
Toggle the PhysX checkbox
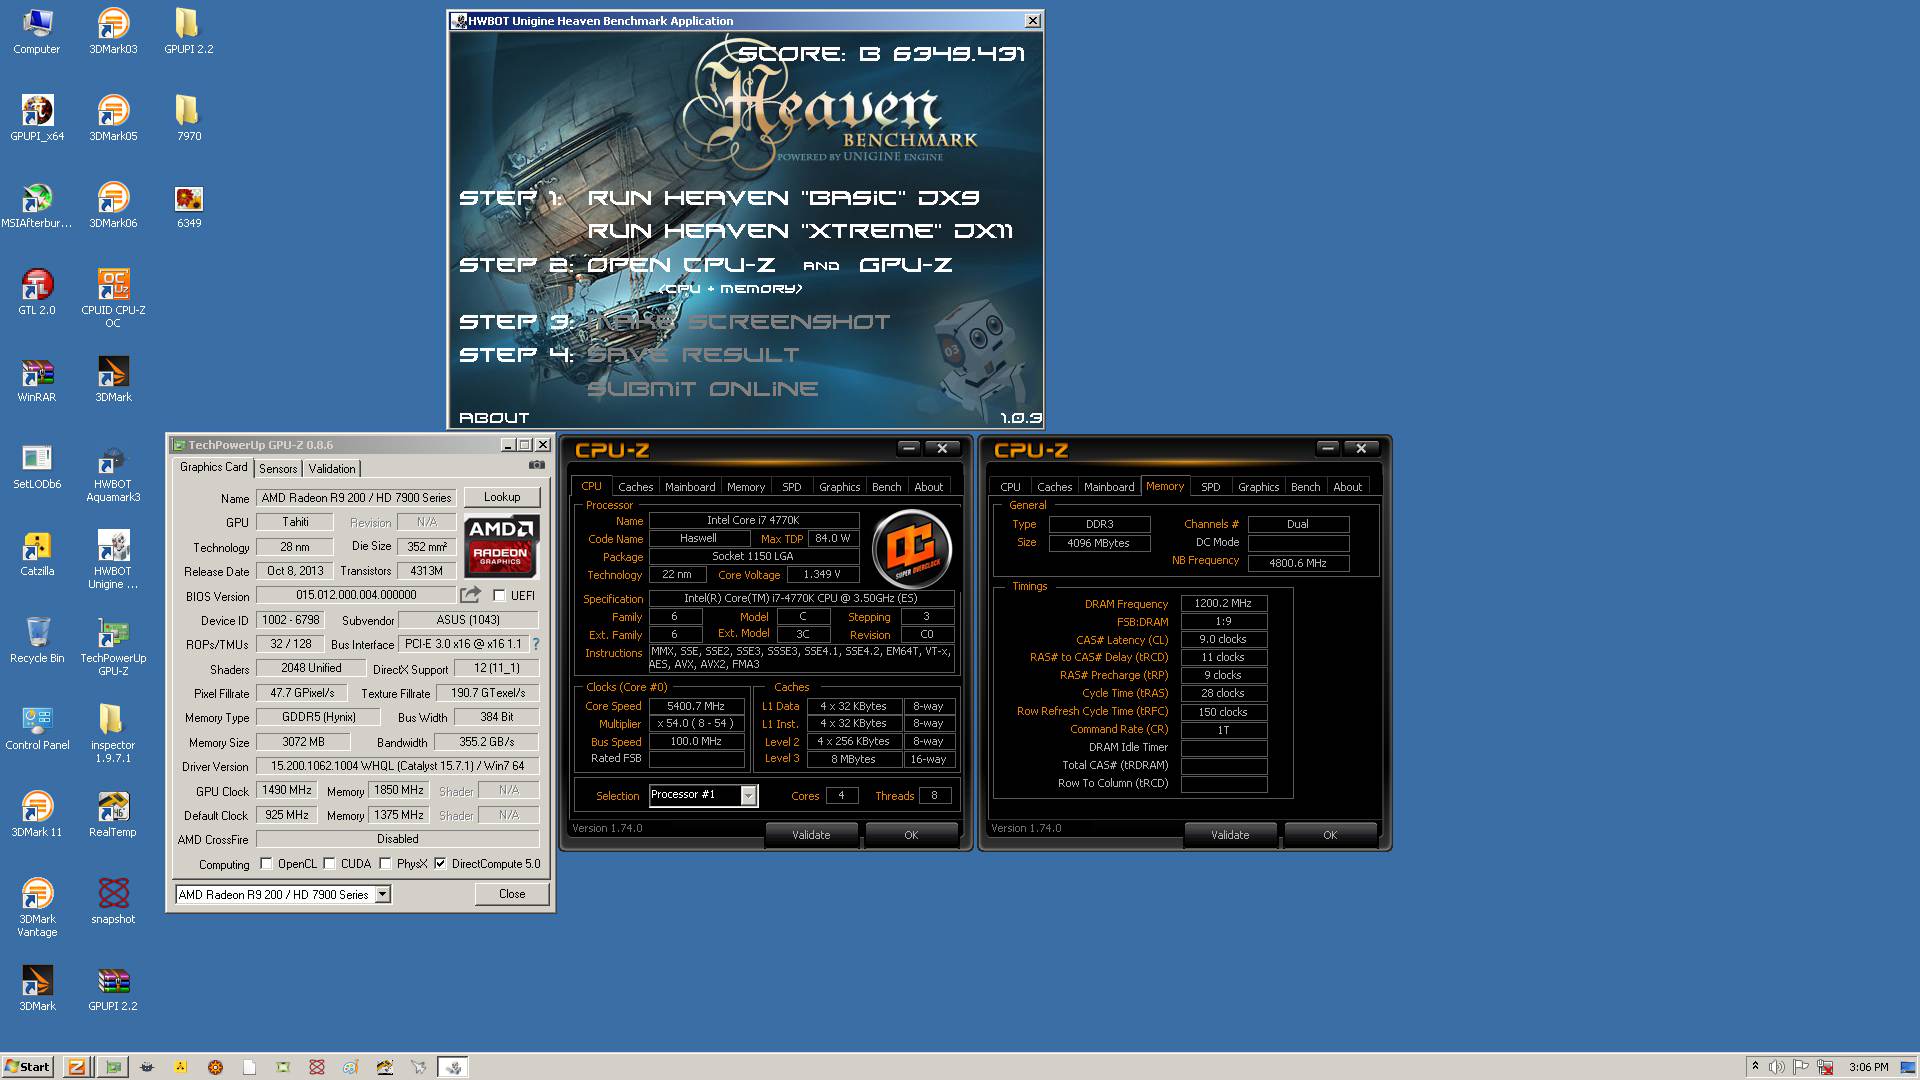[385, 864]
